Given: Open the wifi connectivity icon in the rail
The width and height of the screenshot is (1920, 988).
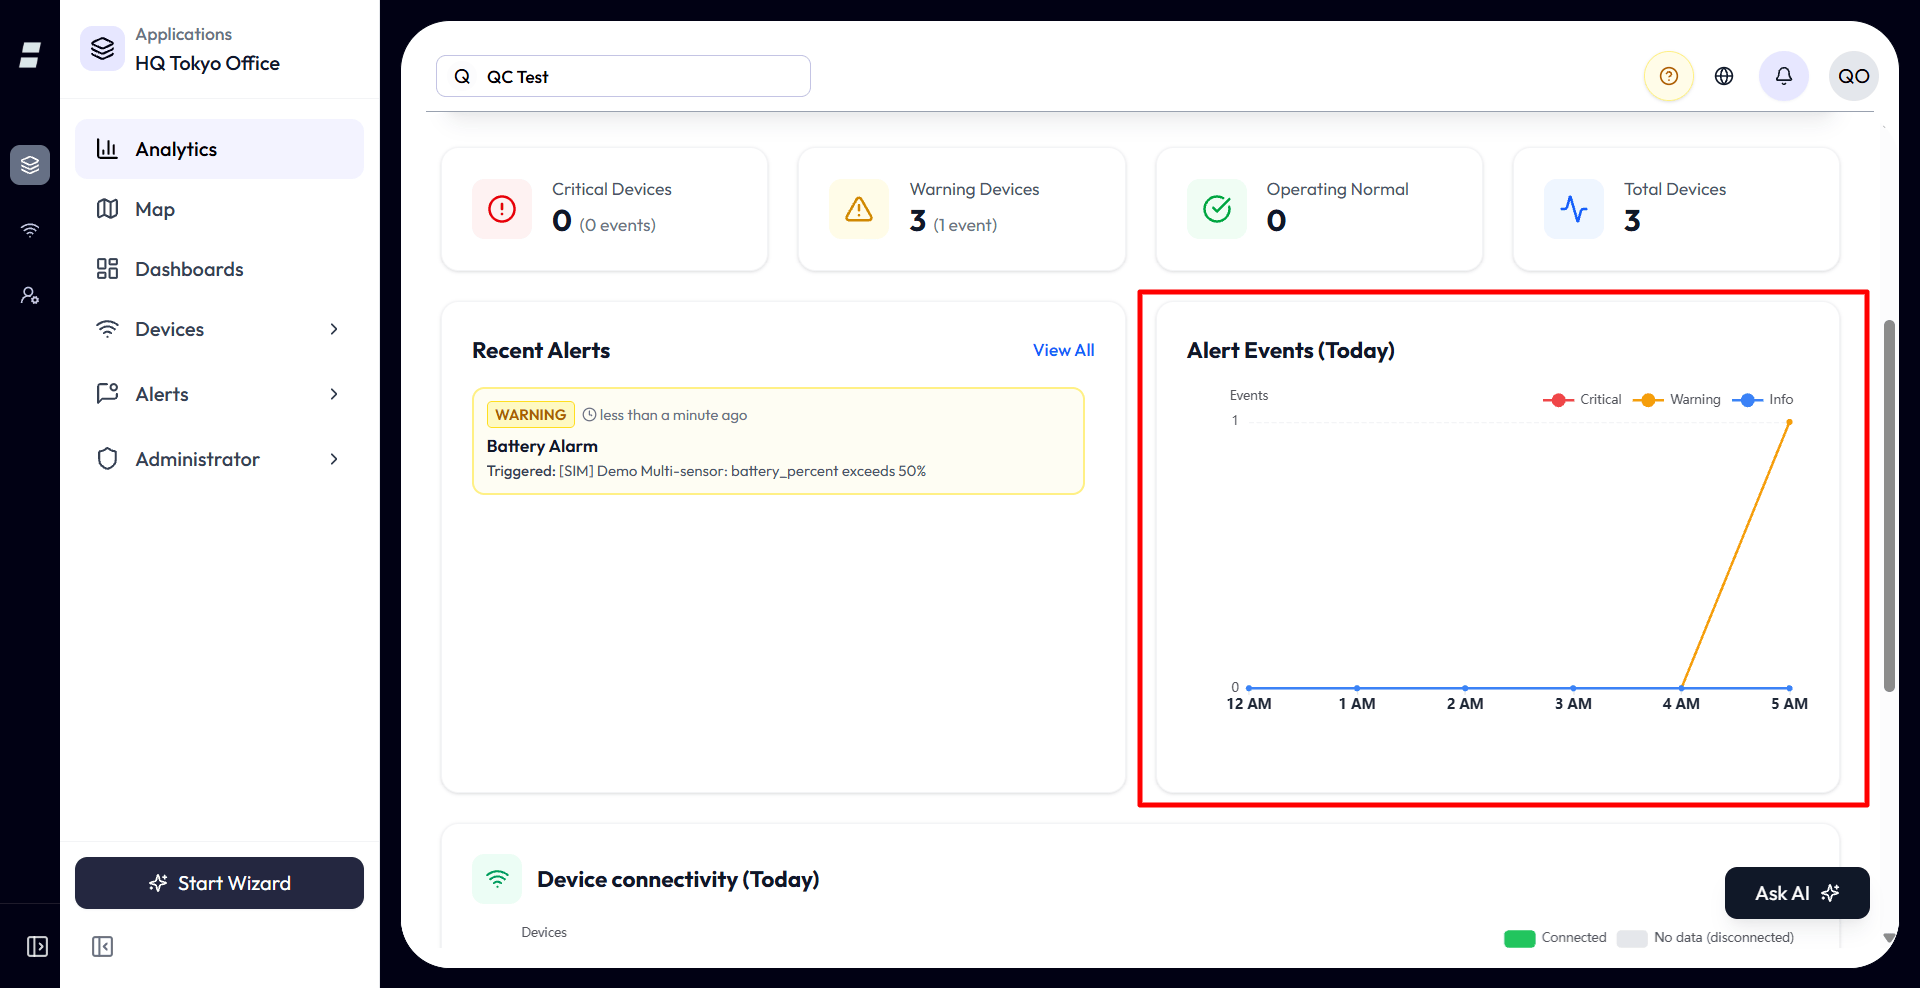Looking at the screenshot, I should point(30,230).
